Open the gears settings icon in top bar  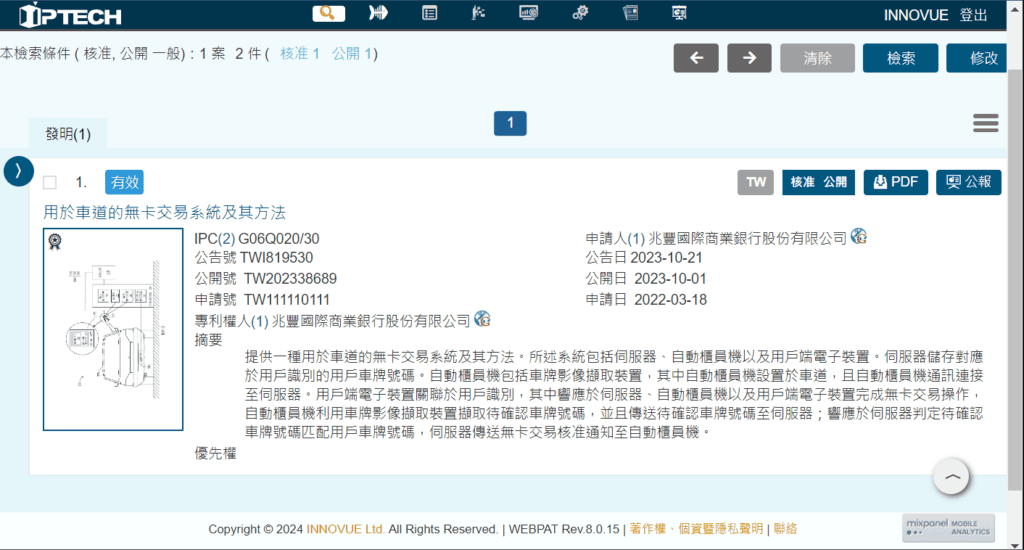pos(580,13)
